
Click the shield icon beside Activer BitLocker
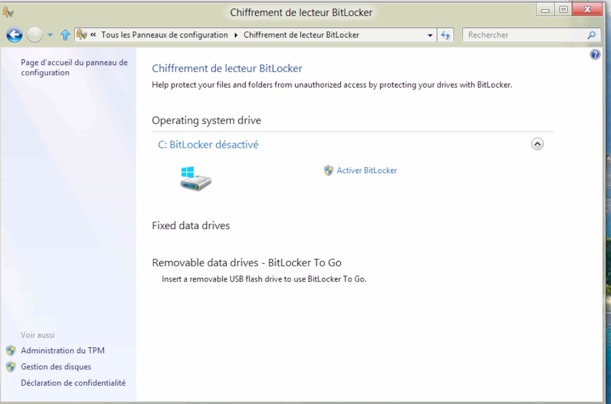[x=328, y=170]
